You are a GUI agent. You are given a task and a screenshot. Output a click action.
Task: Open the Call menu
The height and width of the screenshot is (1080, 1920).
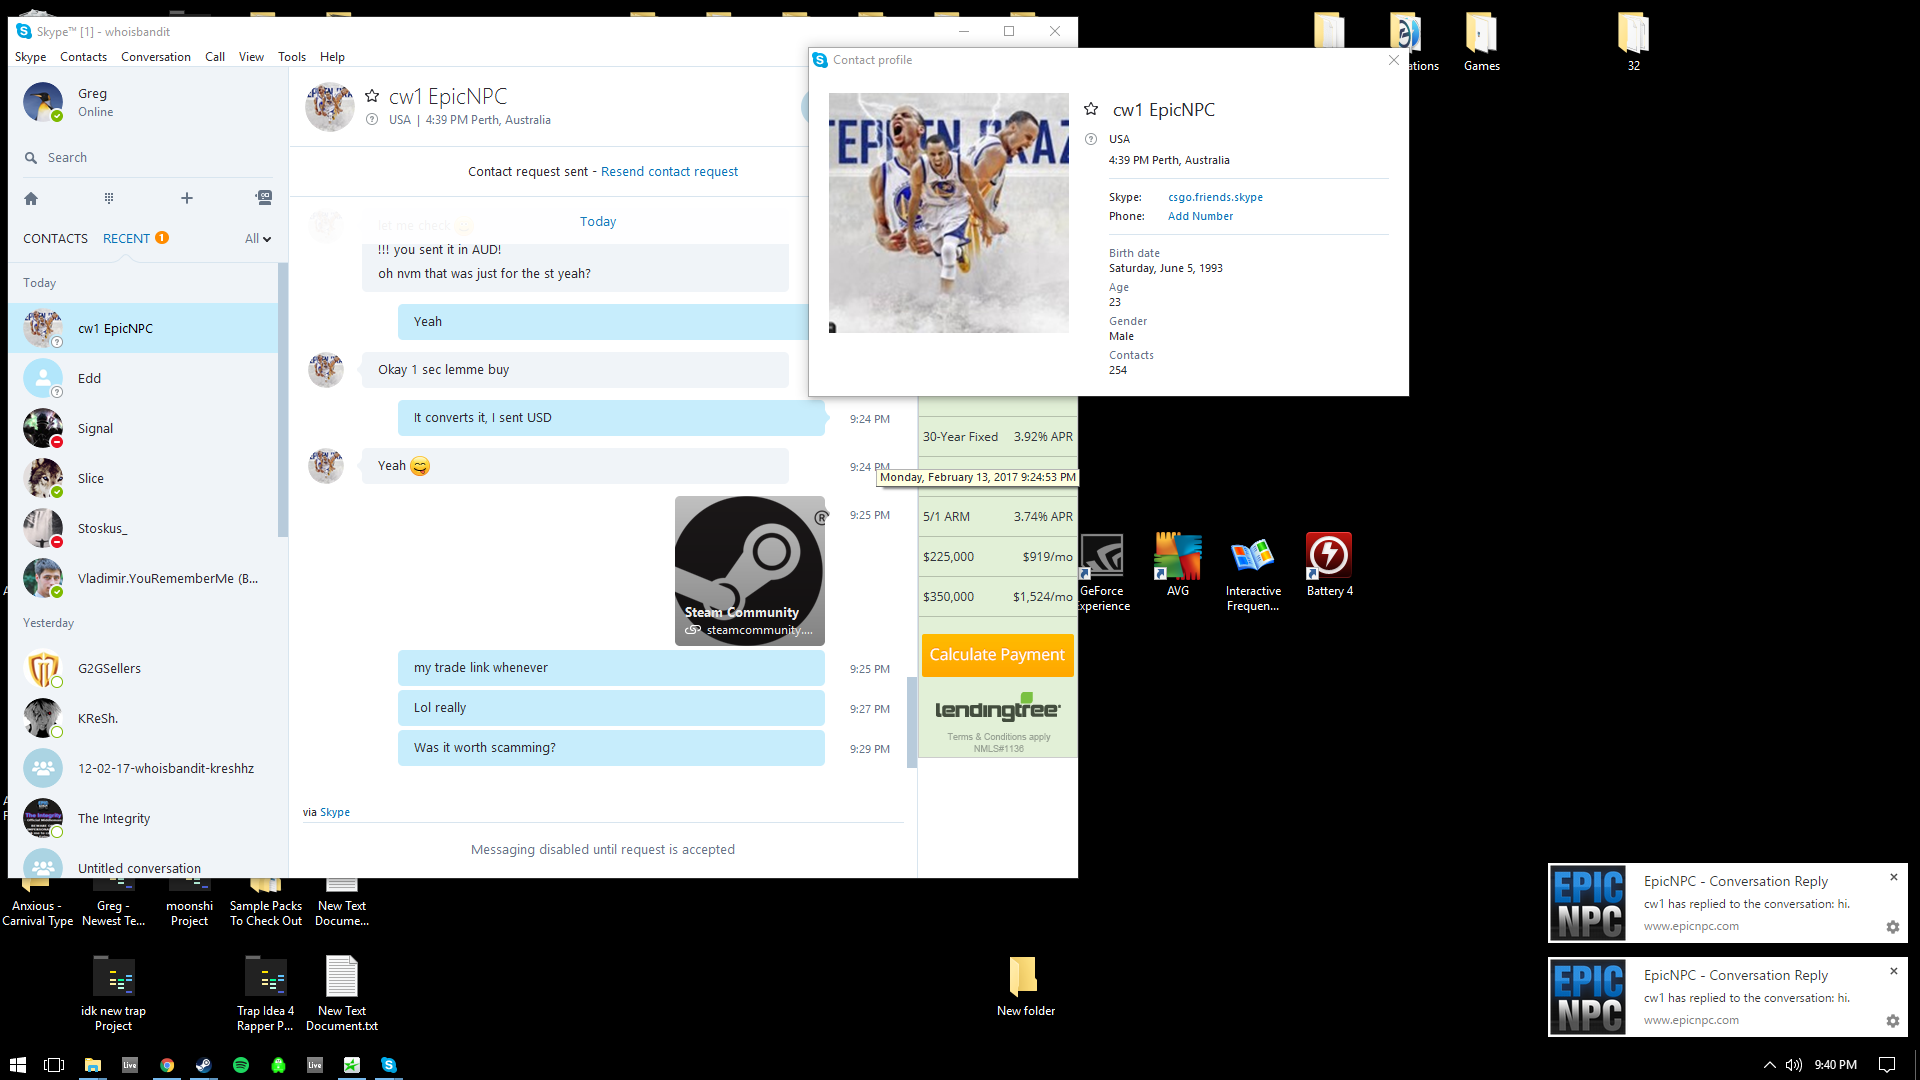tap(215, 57)
